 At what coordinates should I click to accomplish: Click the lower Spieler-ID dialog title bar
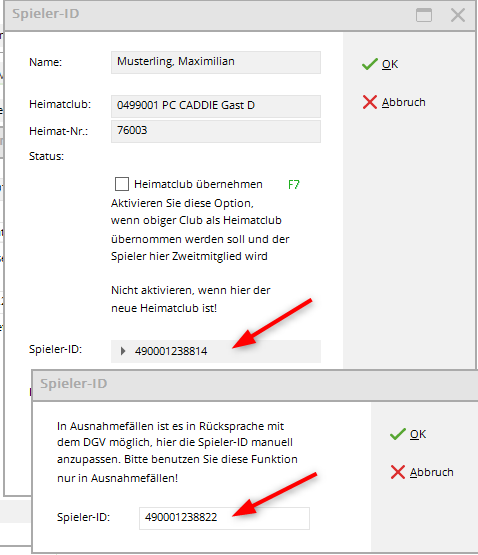[x=255, y=385]
